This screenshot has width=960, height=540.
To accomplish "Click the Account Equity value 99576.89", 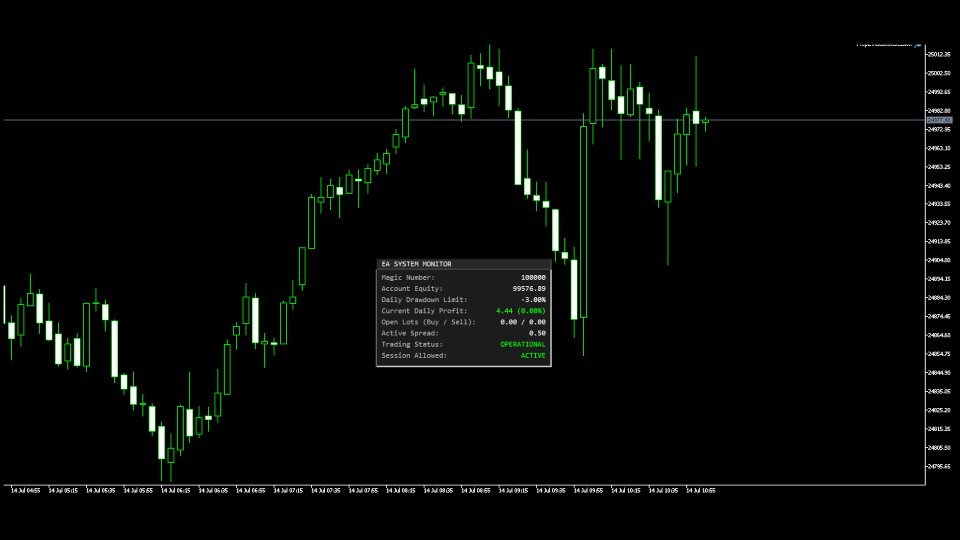I will pyautogui.click(x=529, y=288).
